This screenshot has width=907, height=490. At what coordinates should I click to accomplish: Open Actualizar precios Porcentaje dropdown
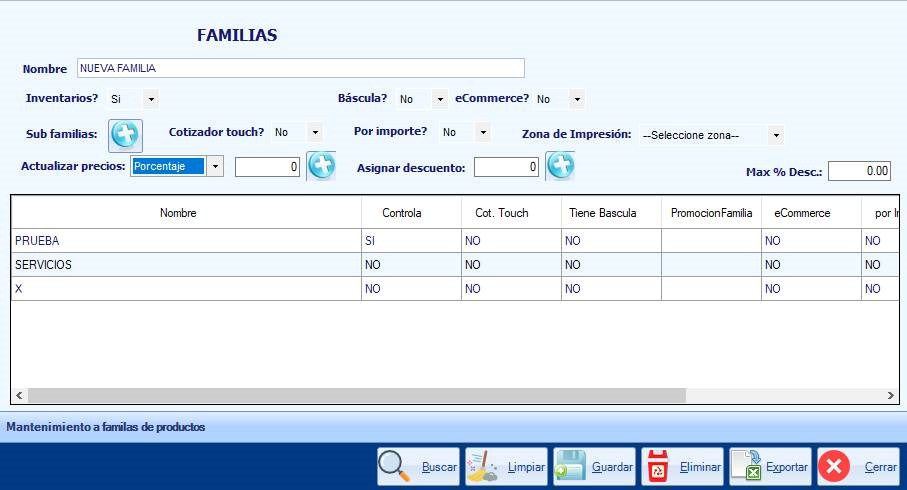point(215,167)
